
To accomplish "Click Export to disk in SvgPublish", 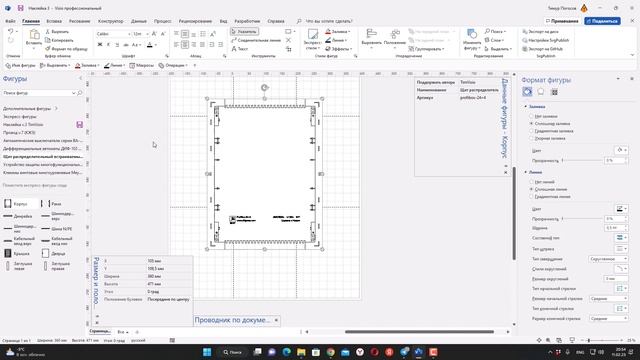I will point(540,31).
